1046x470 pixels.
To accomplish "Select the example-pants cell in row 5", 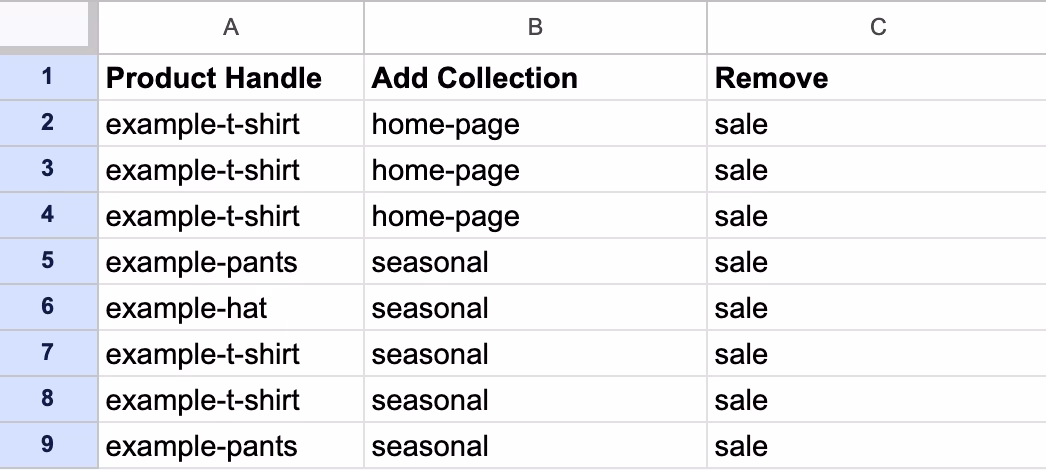I will point(231,262).
